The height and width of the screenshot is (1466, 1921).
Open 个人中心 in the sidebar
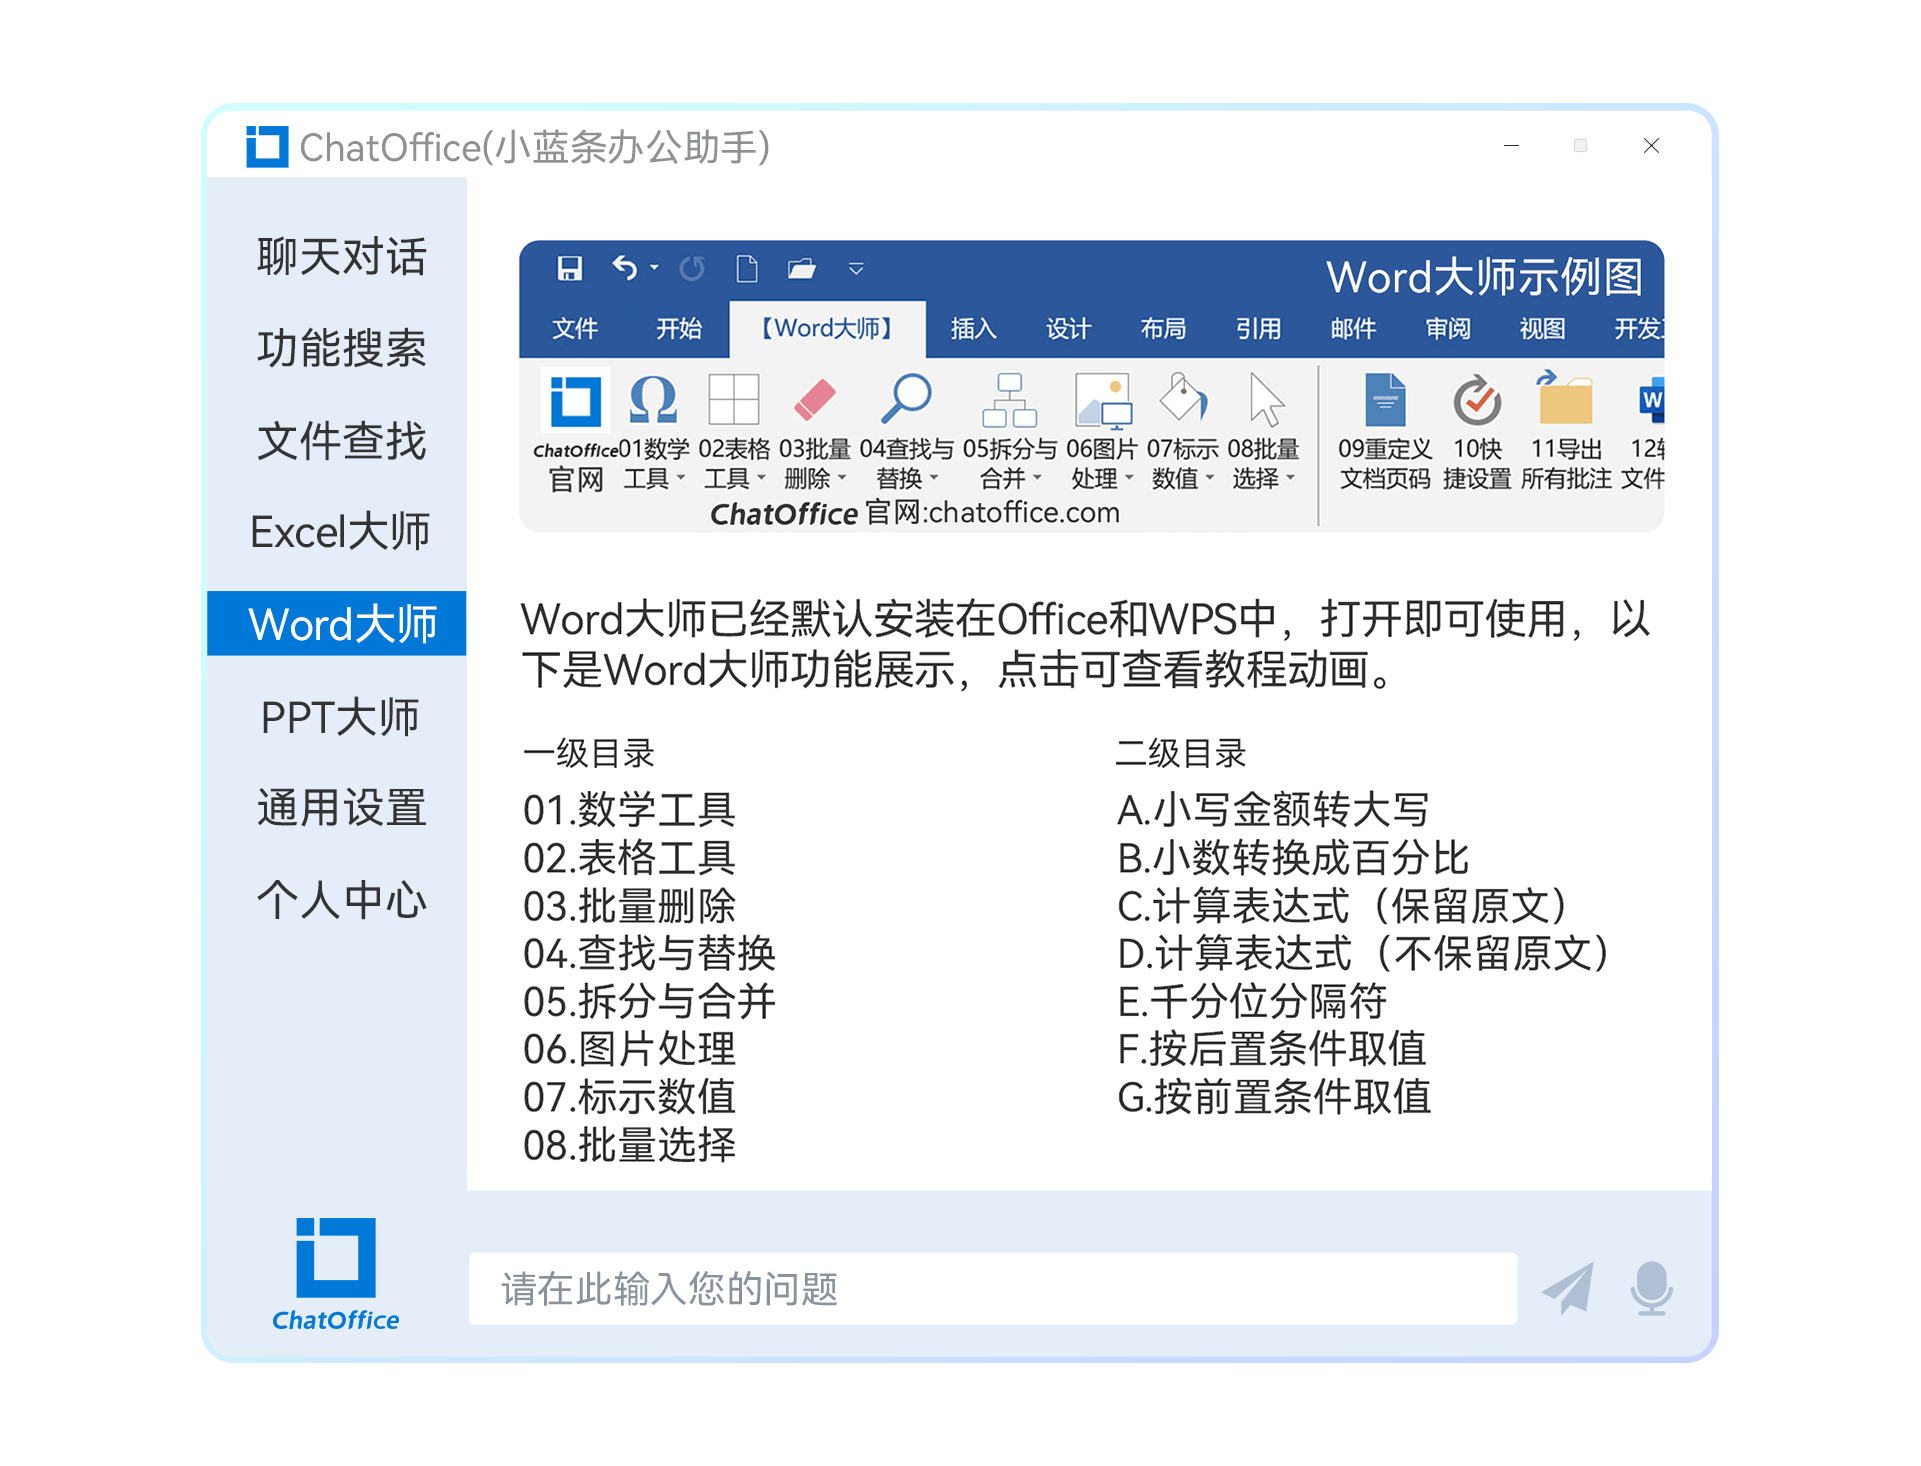coord(341,899)
